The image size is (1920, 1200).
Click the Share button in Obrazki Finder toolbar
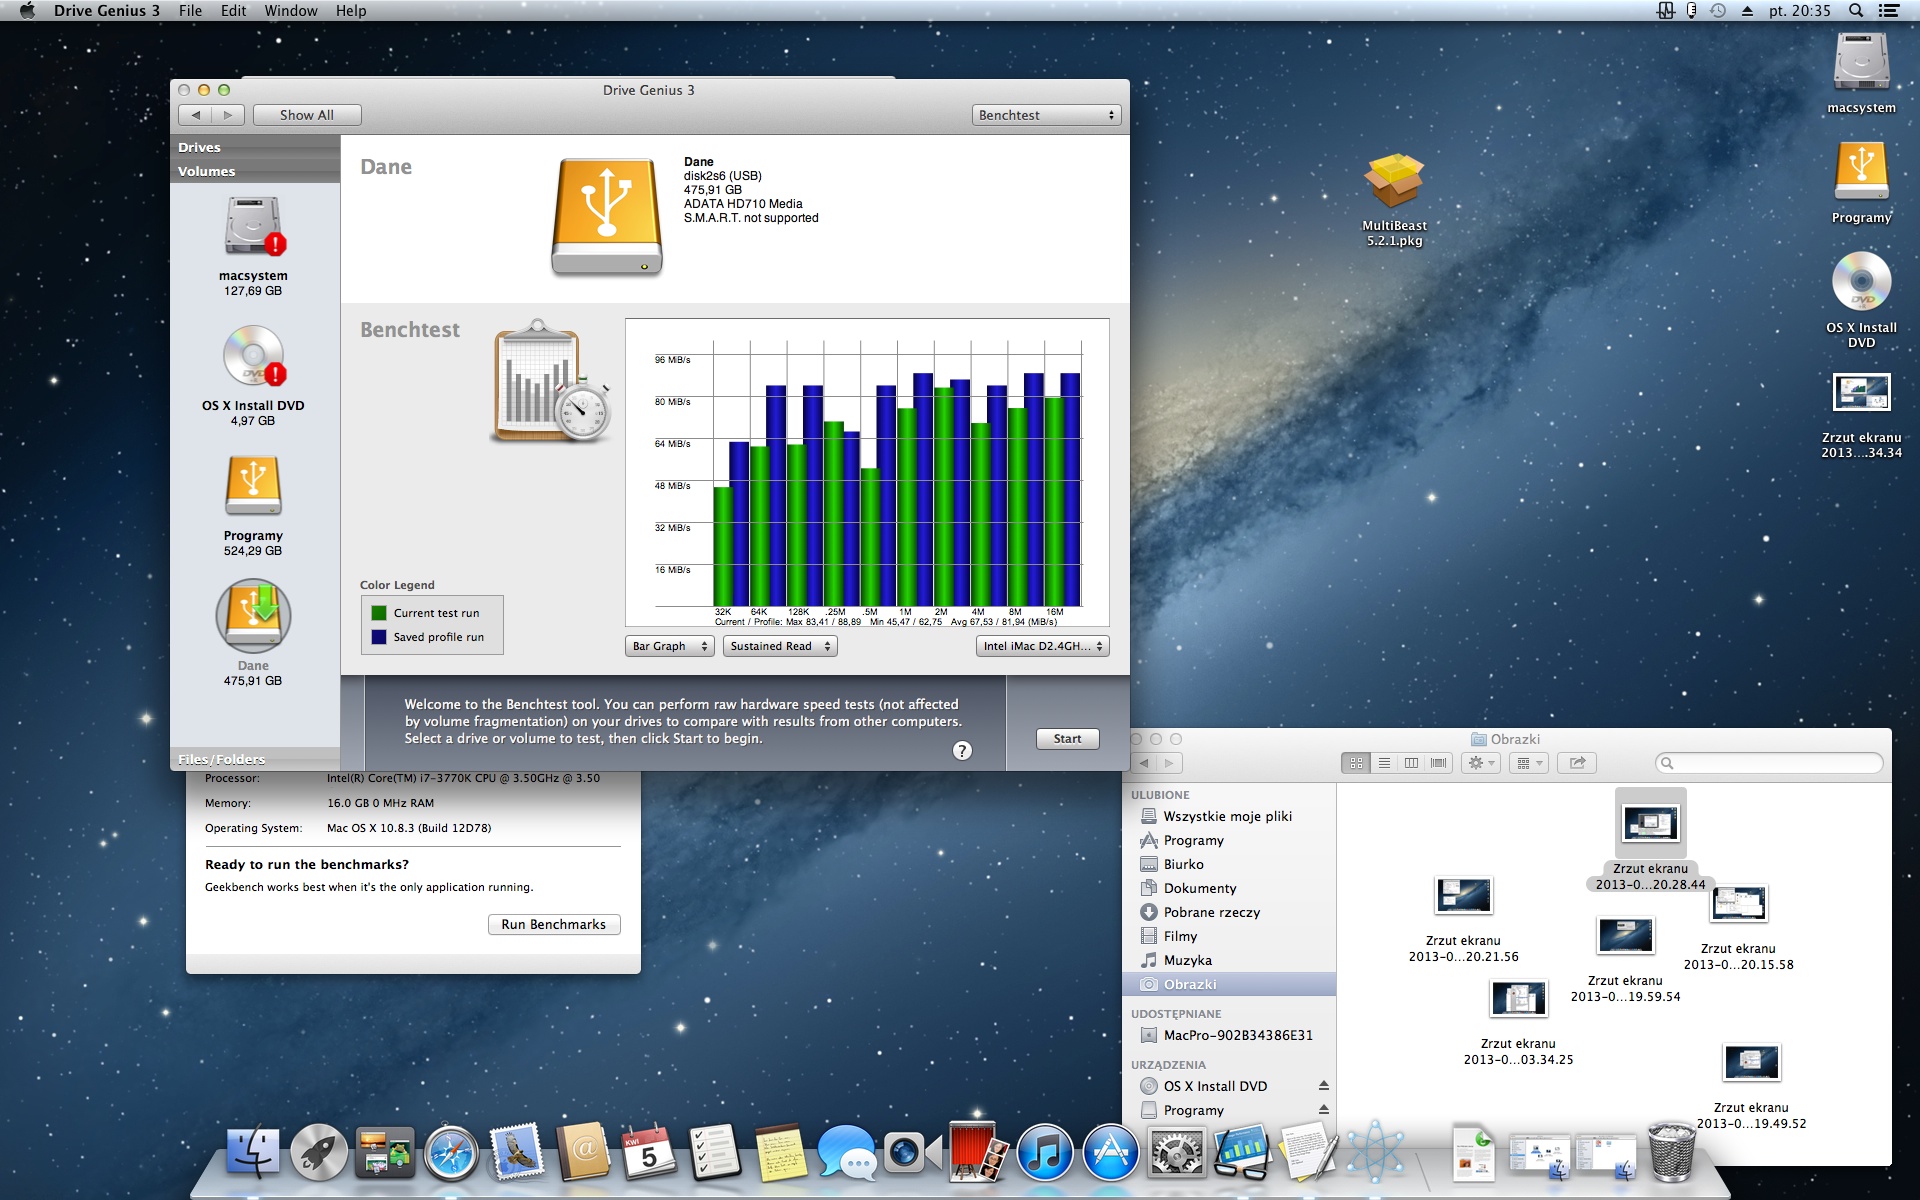click(x=1577, y=763)
